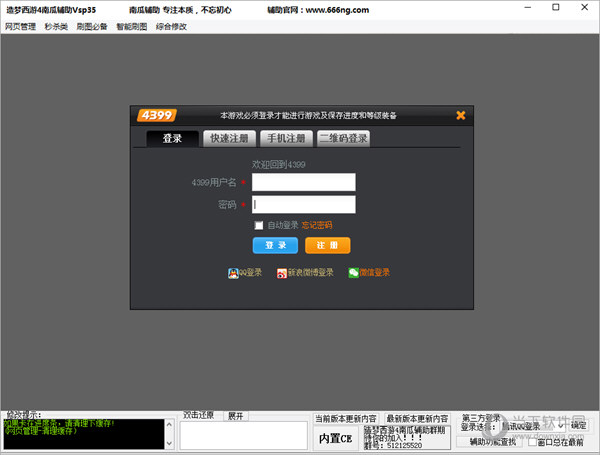Click the green hint text in black box
Viewport: 600px width, 455px height.
[59, 427]
